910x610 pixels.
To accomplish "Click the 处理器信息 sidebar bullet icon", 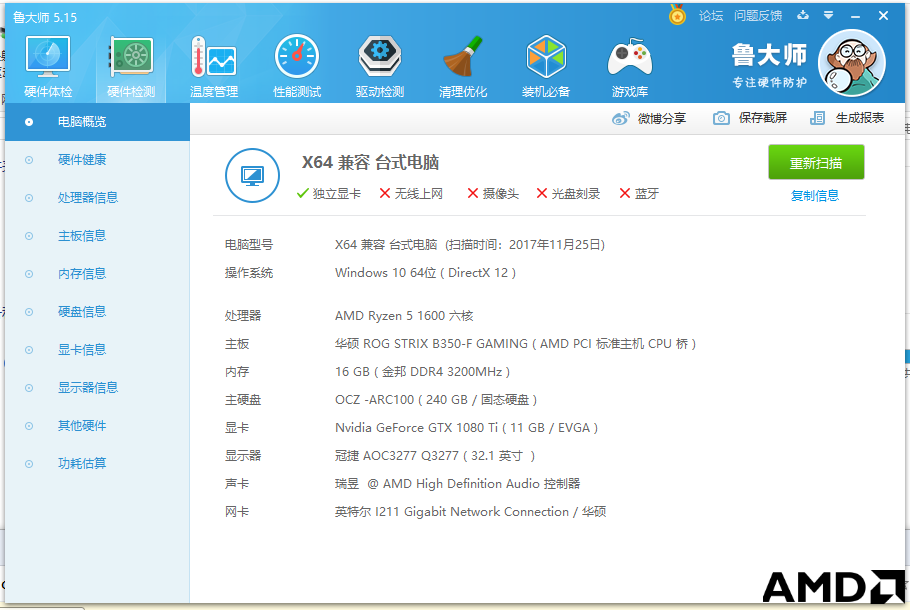I will 29,198.
